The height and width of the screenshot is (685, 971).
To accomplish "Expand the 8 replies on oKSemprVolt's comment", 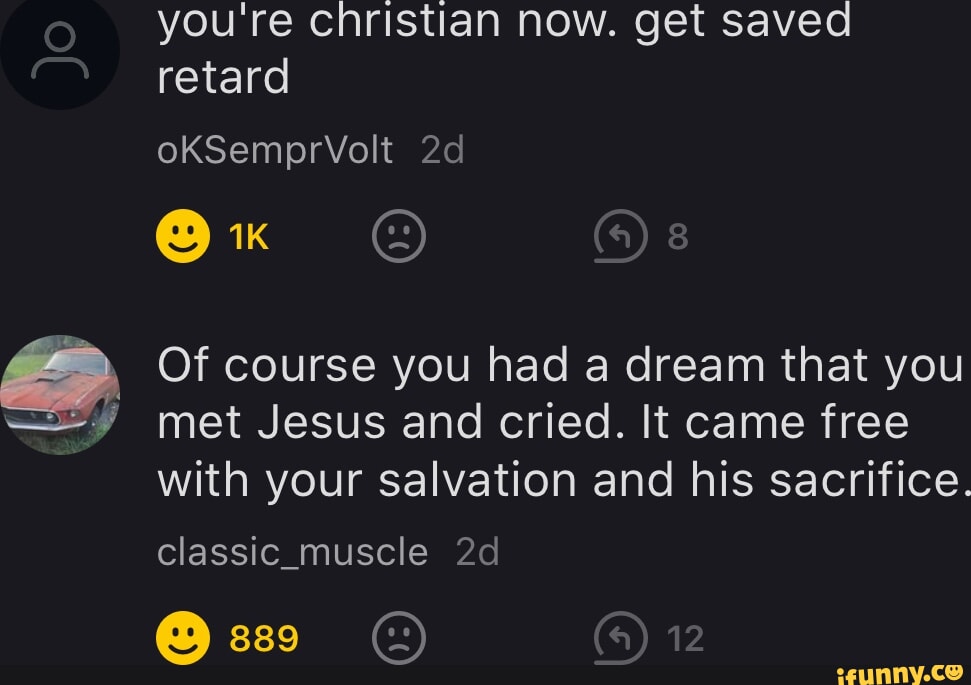I will pyautogui.click(x=678, y=239).
